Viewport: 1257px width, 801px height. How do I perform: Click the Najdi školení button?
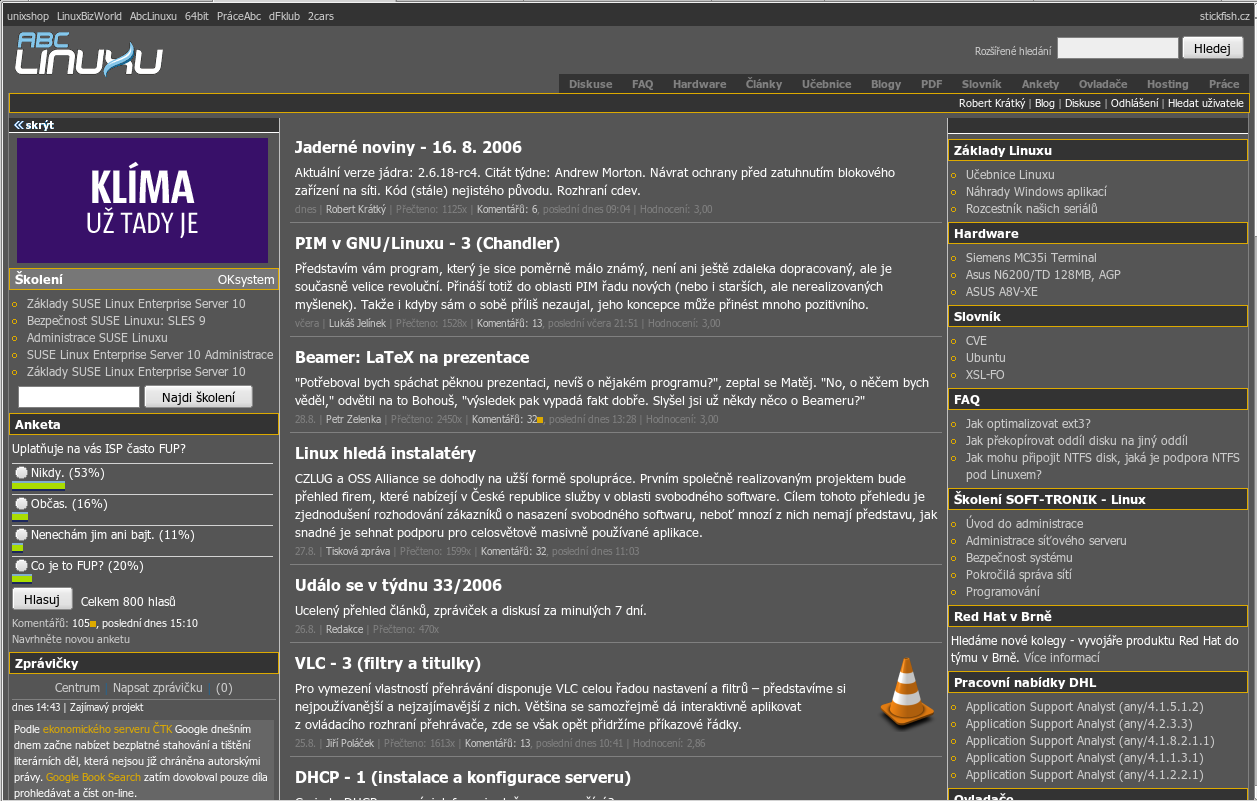(198, 397)
